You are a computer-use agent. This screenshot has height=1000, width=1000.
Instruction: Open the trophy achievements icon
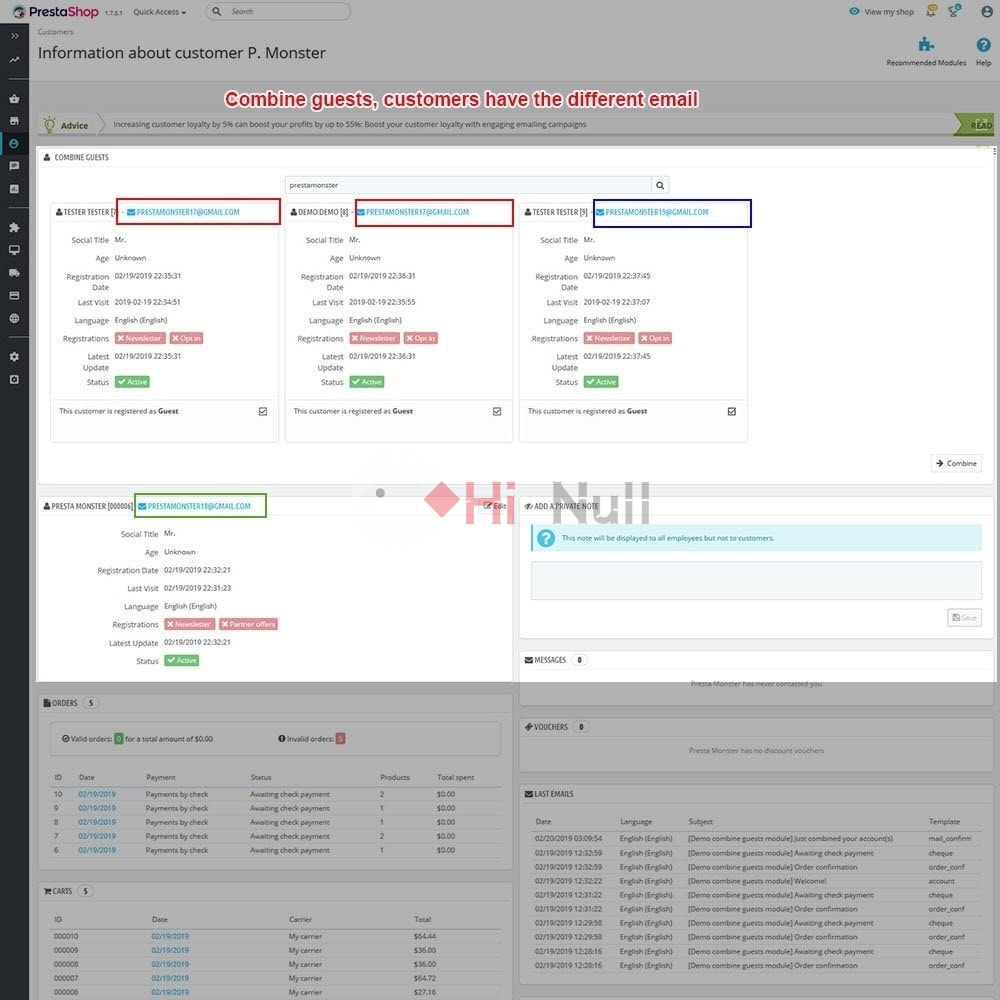[954, 11]
